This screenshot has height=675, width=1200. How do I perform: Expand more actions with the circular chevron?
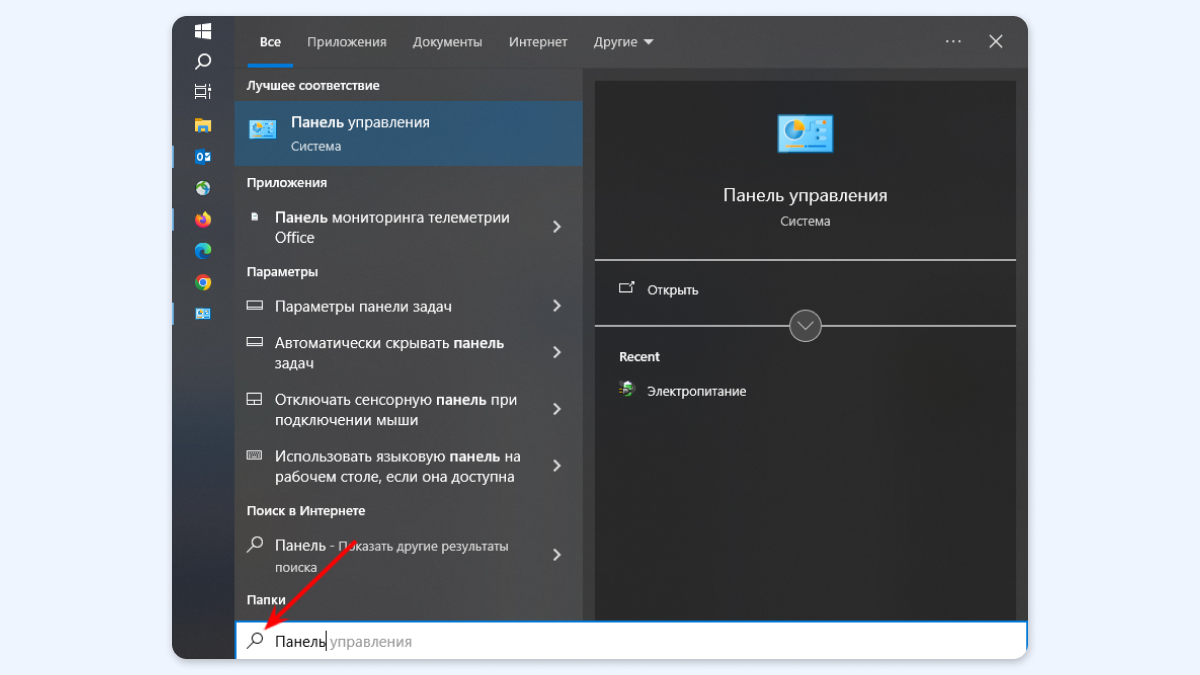[x=805, y=326]
